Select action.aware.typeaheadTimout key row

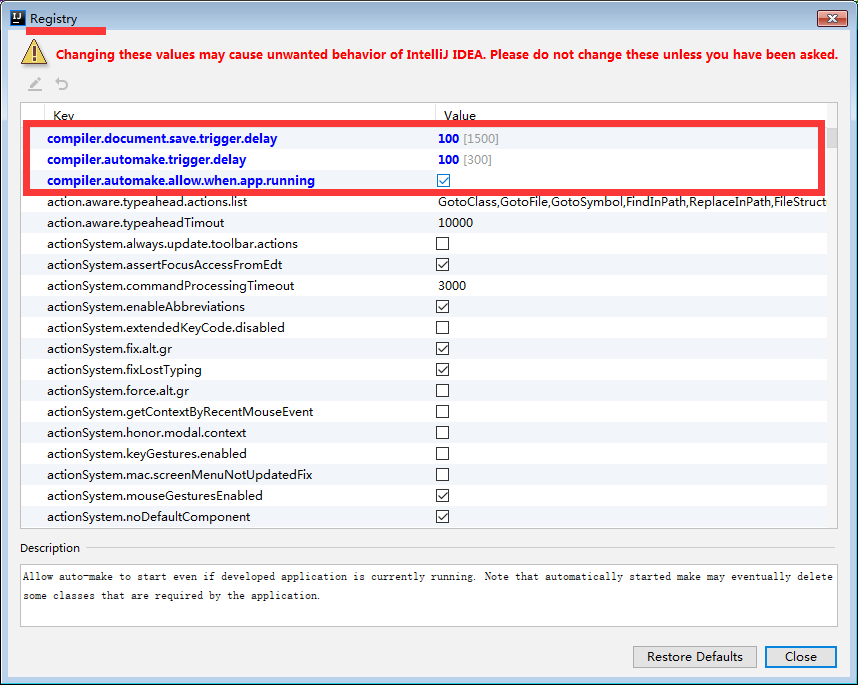click(136, 223)
